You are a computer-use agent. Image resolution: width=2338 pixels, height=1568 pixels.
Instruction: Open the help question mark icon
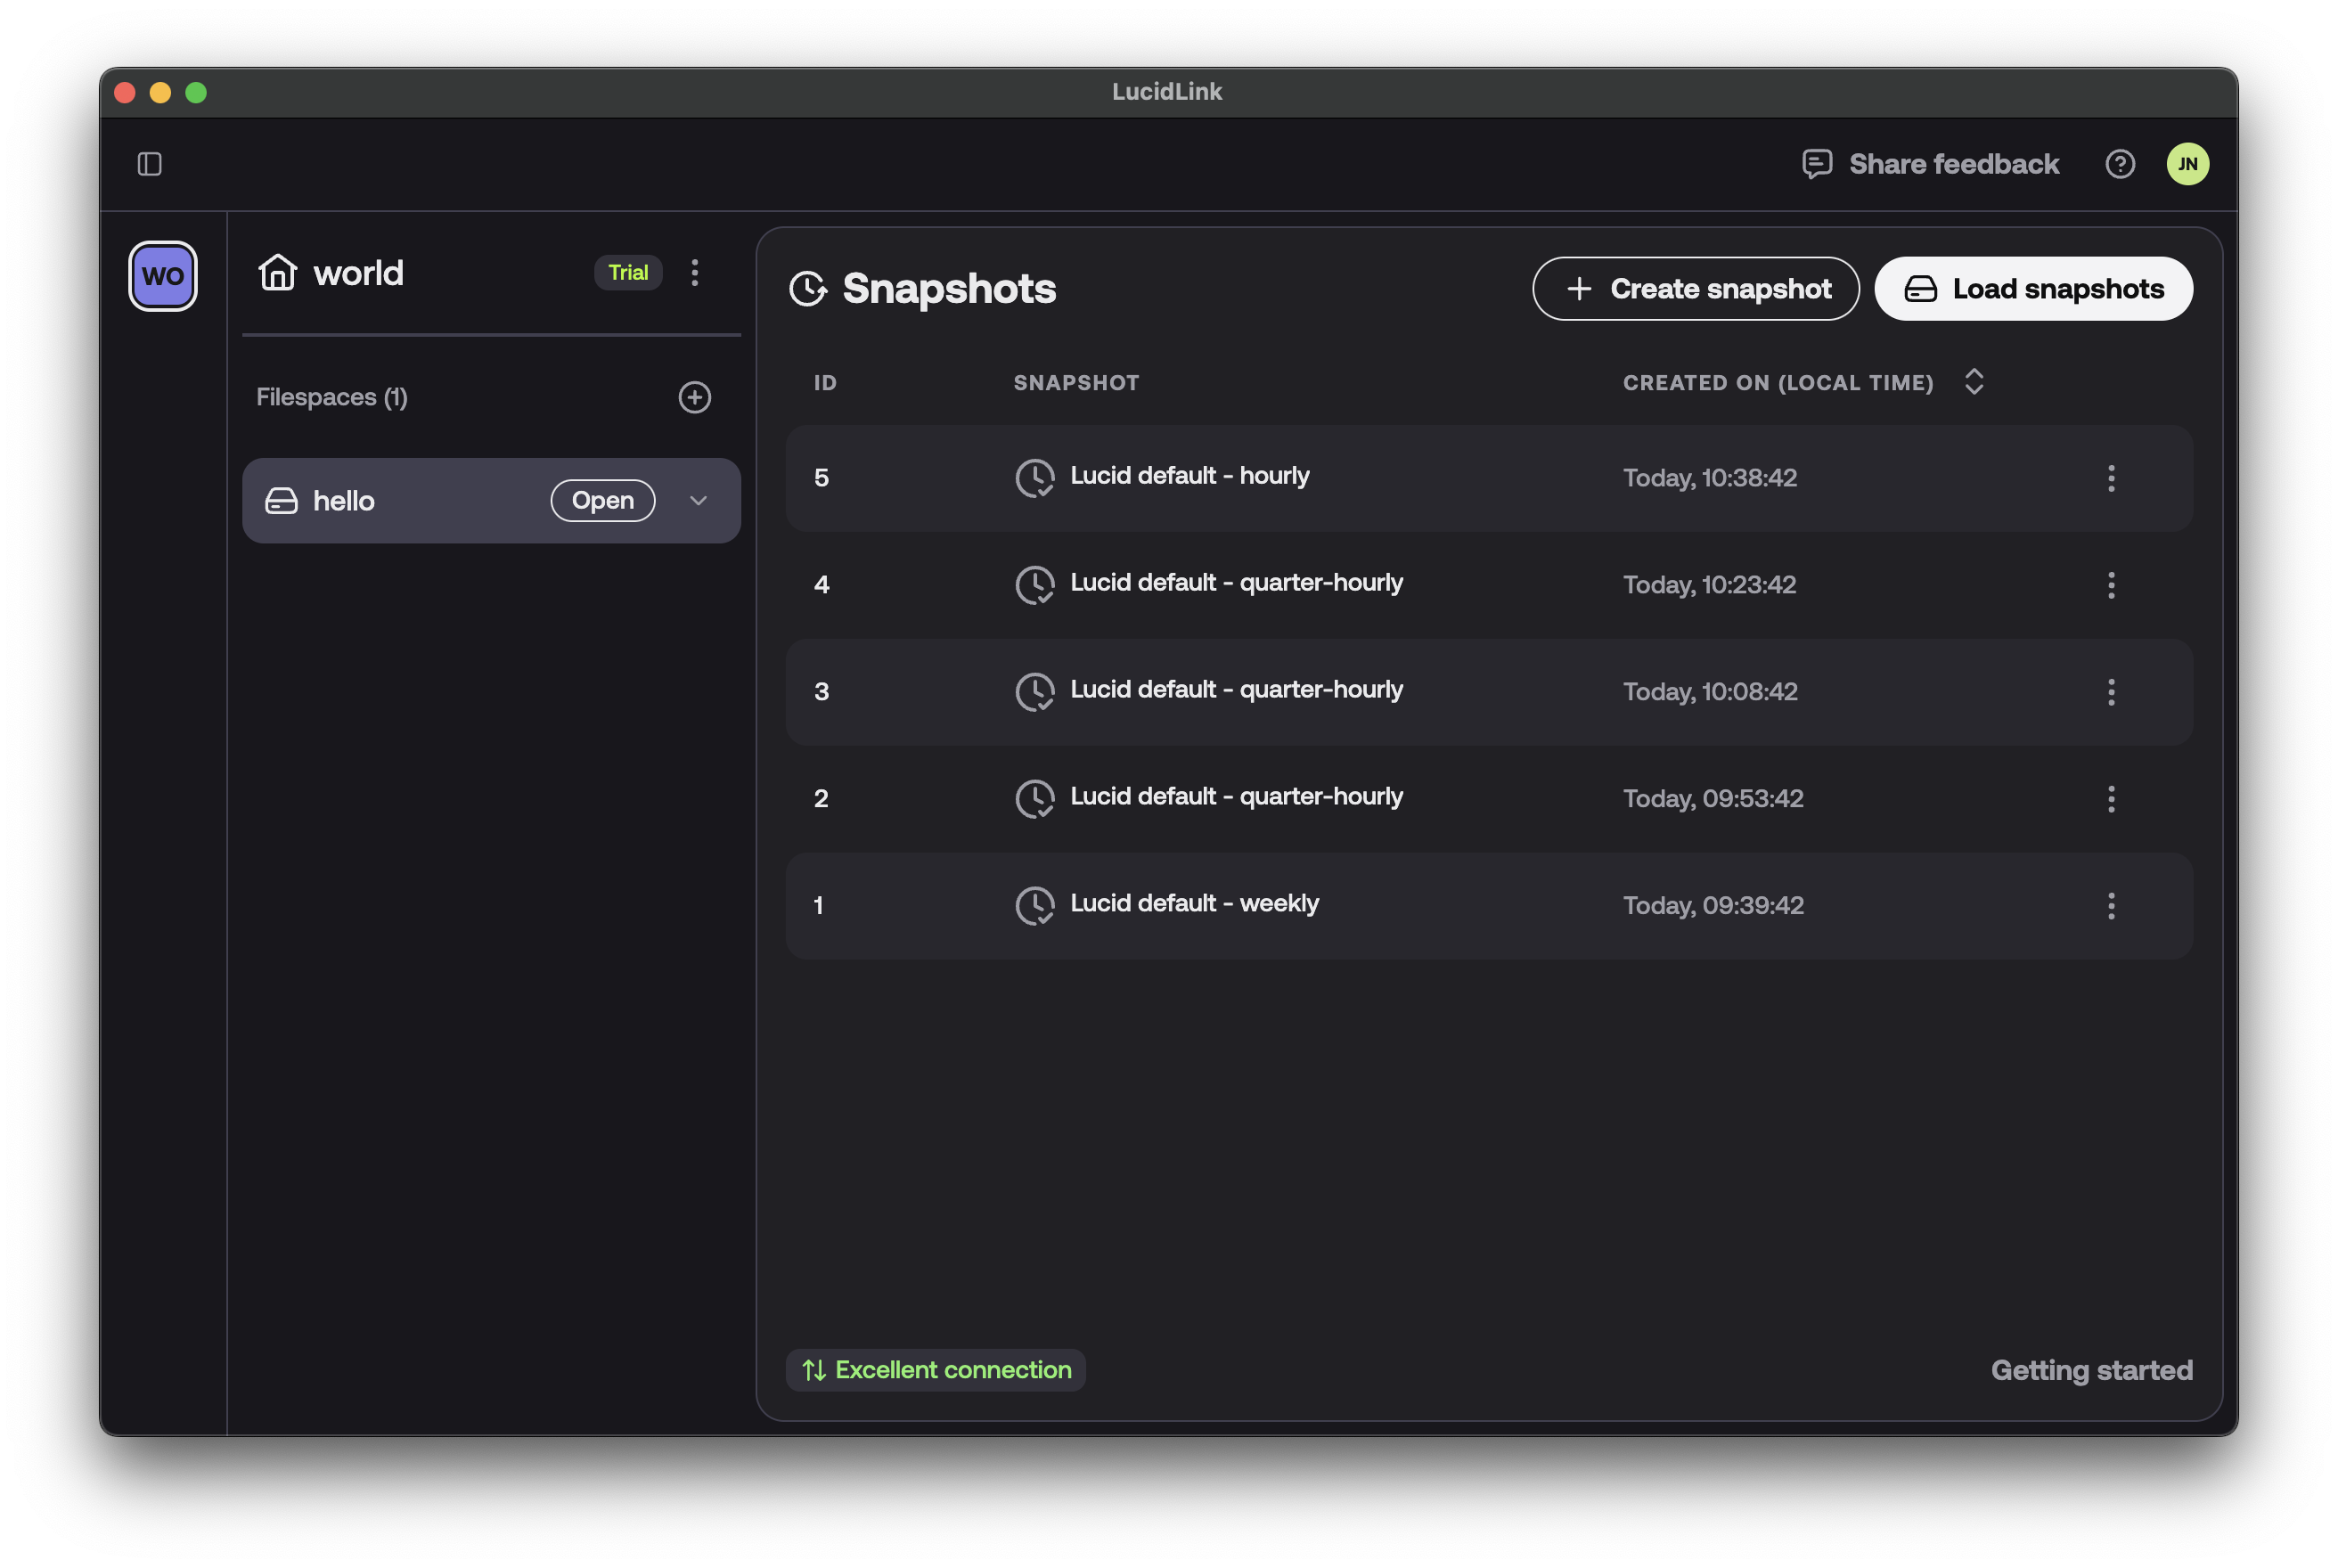point(2119,164)
